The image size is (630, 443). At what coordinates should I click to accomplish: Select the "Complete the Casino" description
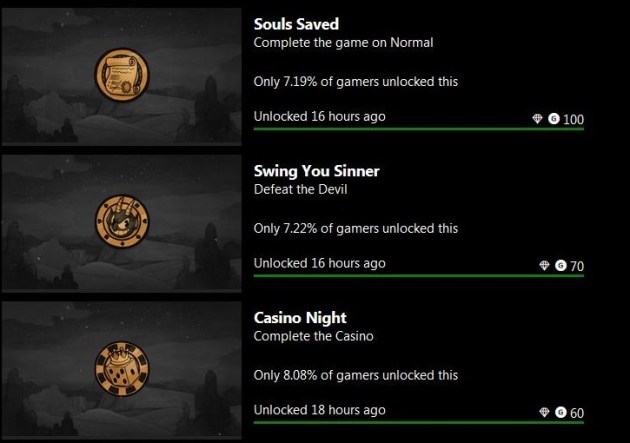pyautogui.click(x=313, y=336)
